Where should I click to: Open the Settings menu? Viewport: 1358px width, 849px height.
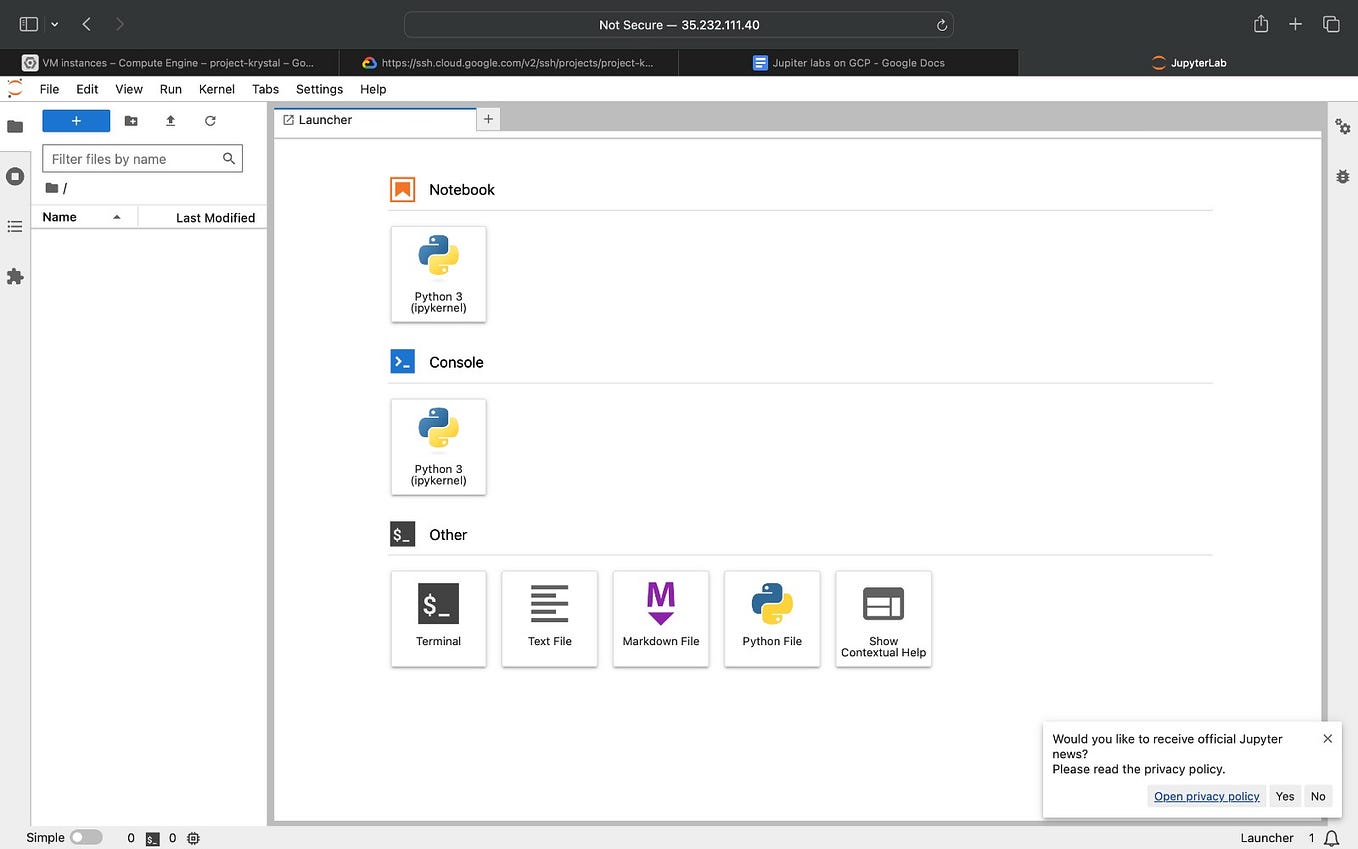pyautogui.click(x=319, y=89)
